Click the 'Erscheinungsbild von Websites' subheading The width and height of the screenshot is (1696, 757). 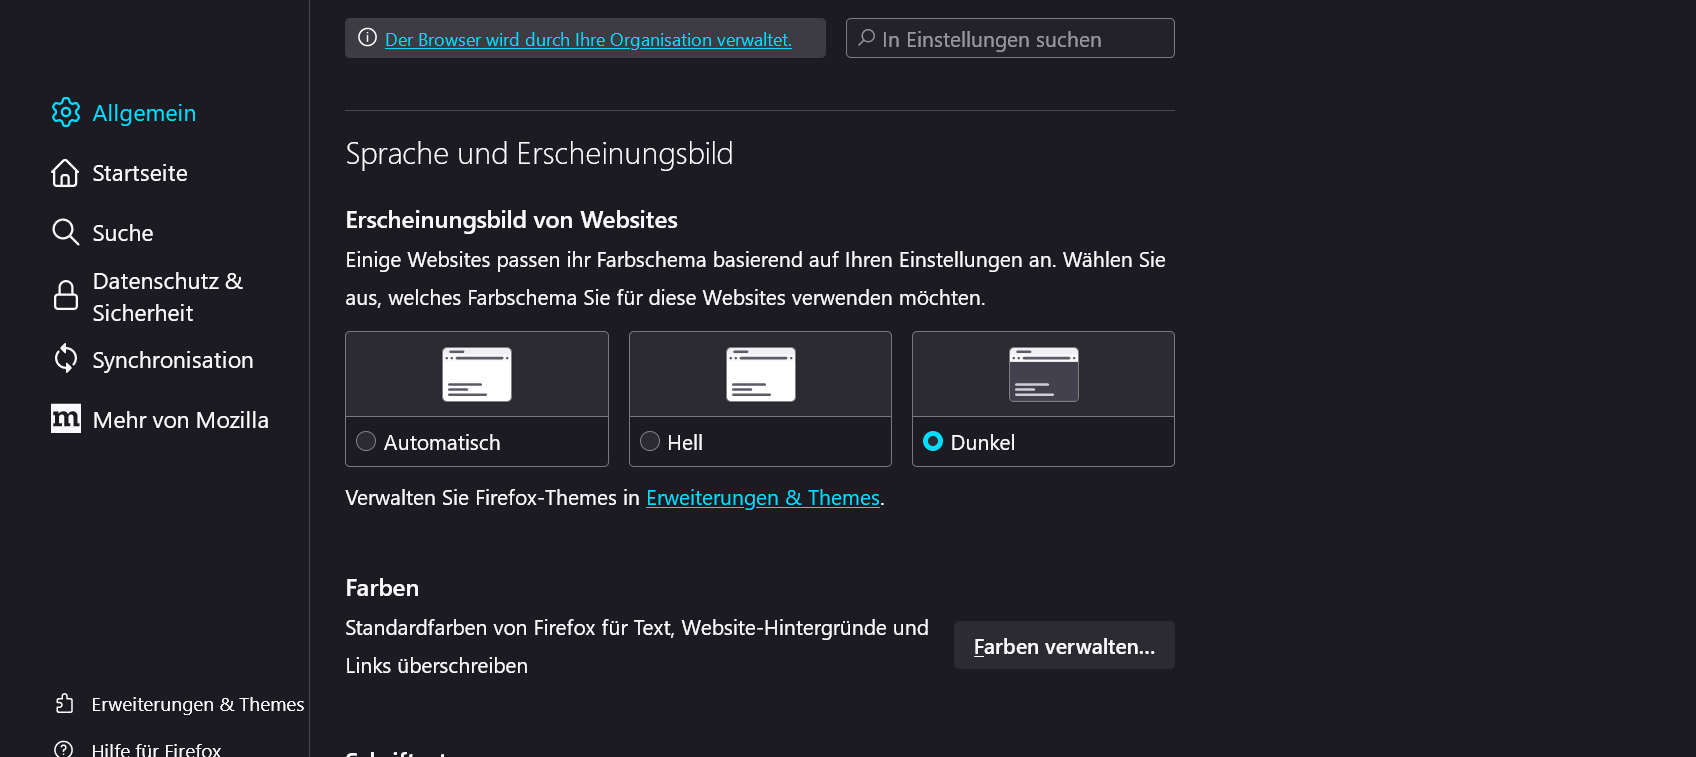[x=511, y=220]
